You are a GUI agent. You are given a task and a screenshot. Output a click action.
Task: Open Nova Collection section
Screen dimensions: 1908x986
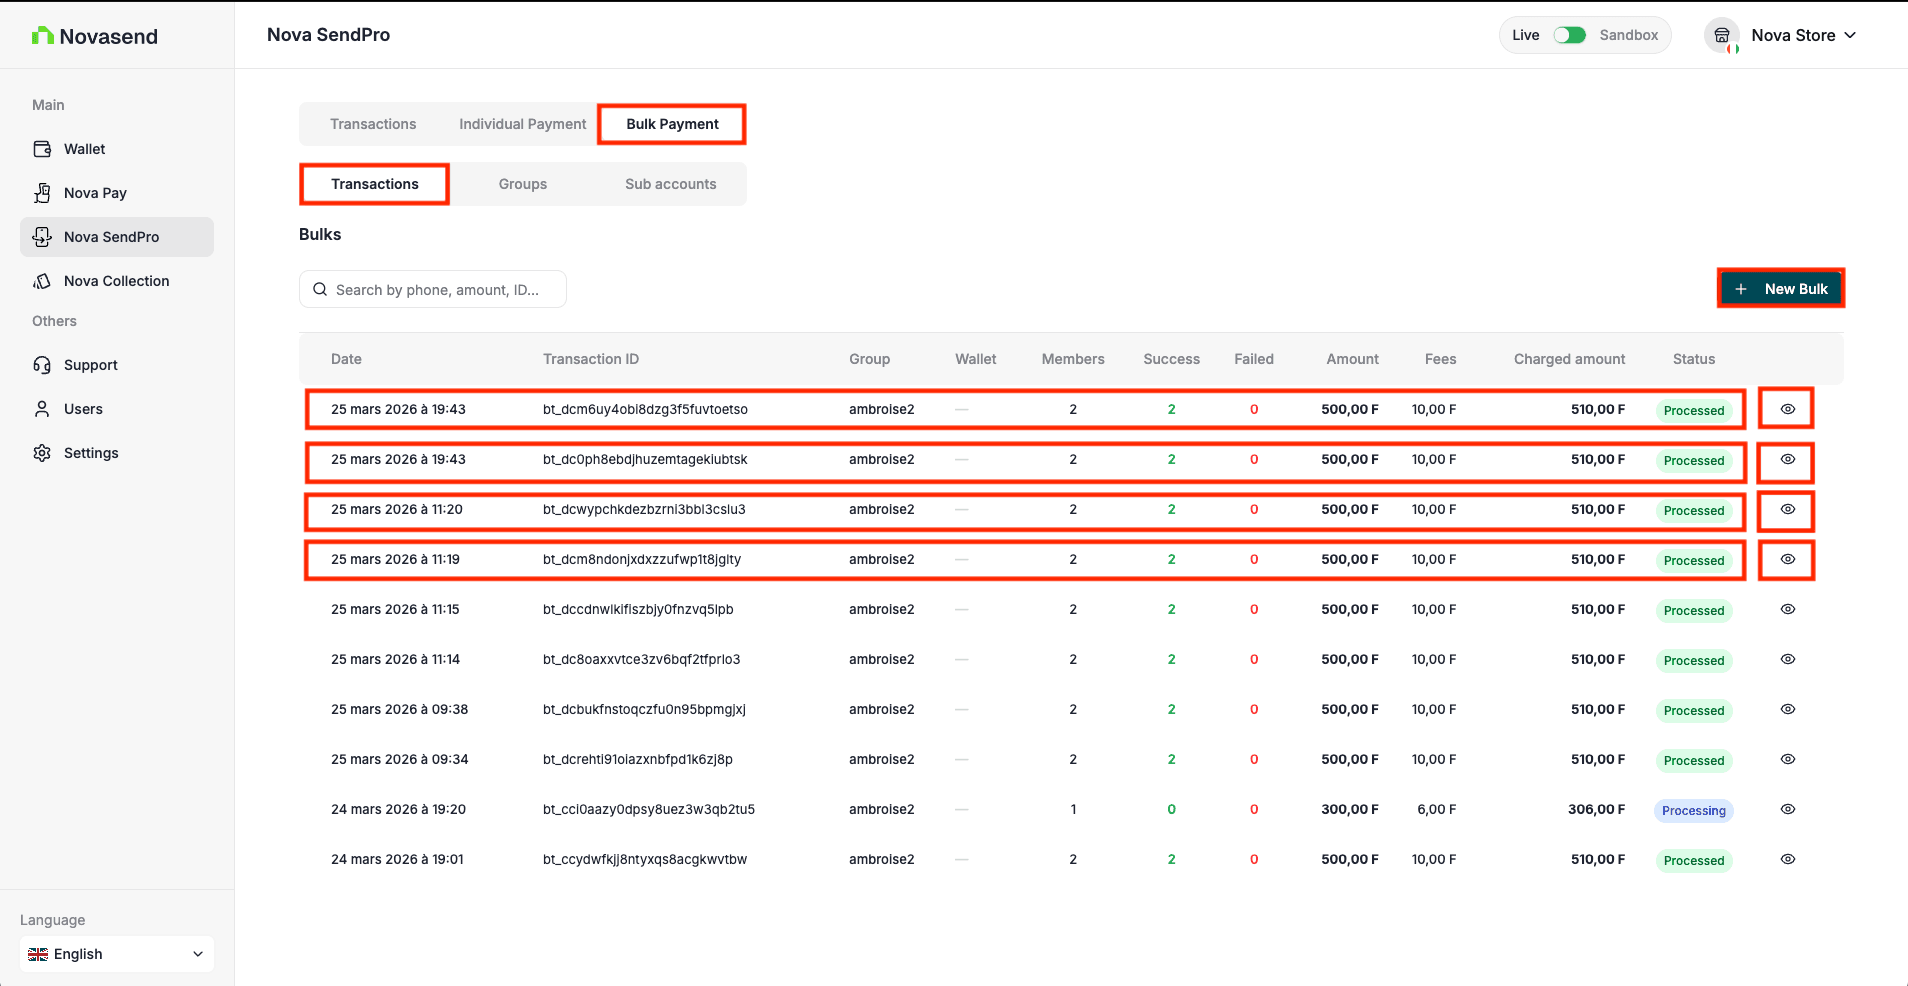[117, 281]
